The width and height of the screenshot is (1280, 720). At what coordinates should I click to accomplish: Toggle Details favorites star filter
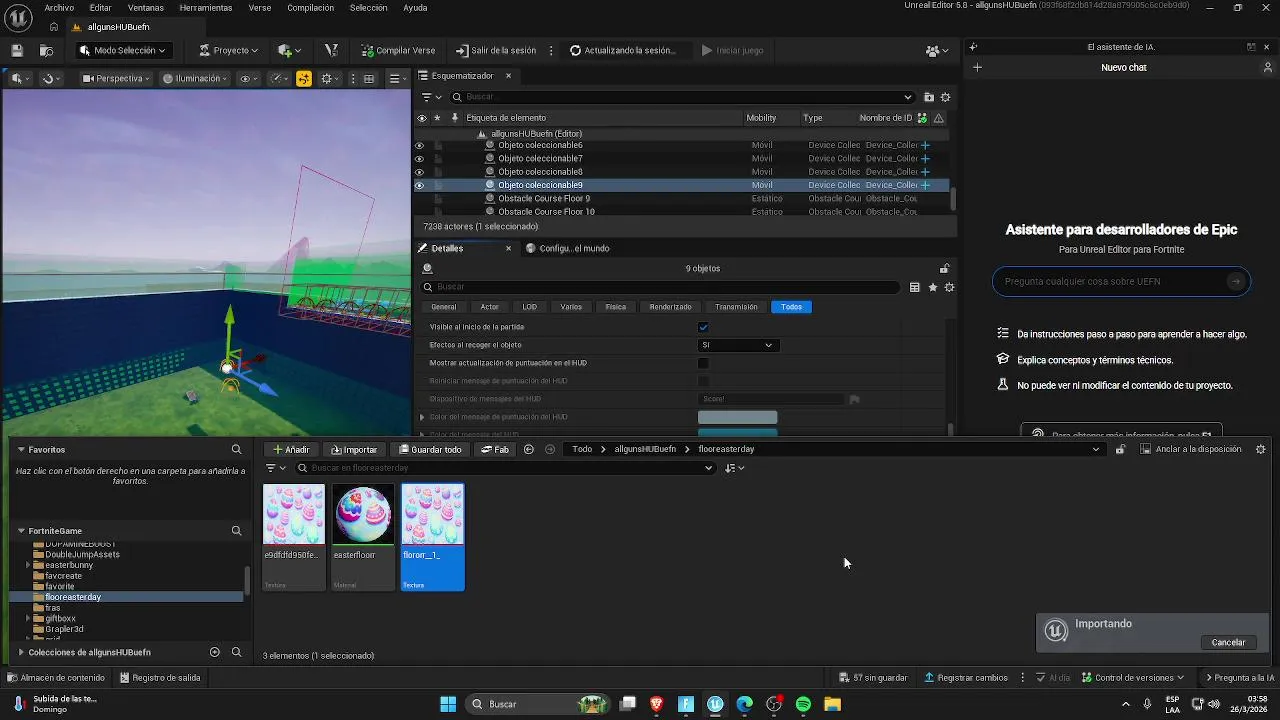[x=932, y=287]
